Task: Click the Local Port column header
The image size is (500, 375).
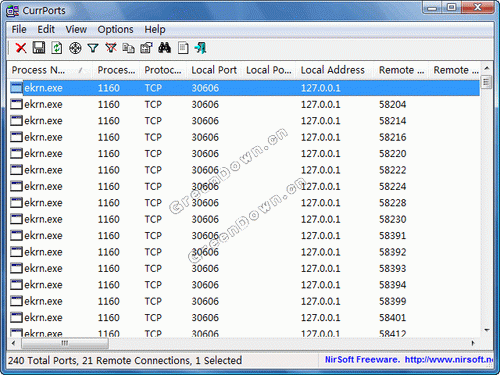Action: point(214,70)
